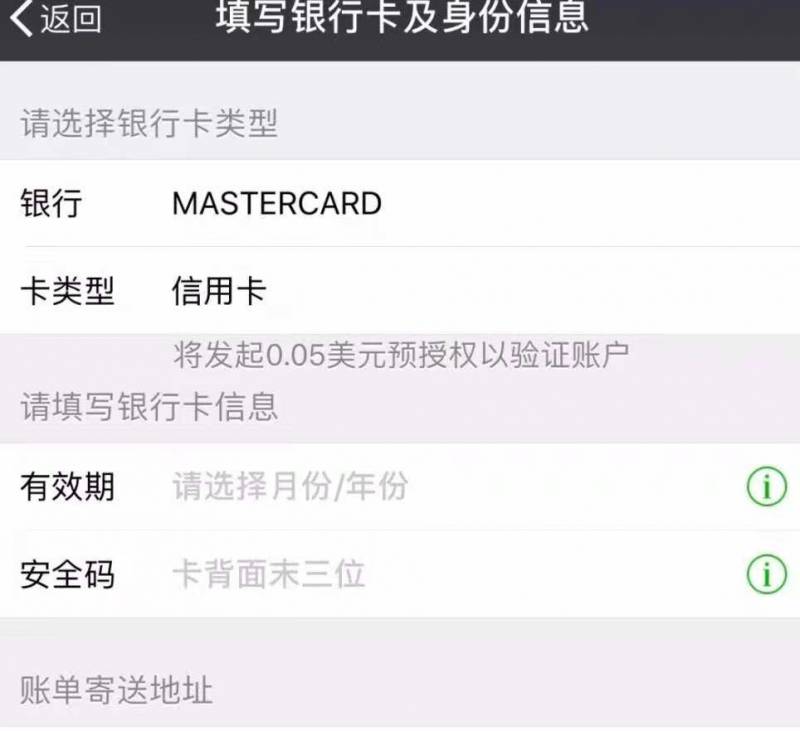The height and width of the screenshot is (731, 800).
Task: Tap the 请填写银行卡信息 section header
Action: pos(149,407)
